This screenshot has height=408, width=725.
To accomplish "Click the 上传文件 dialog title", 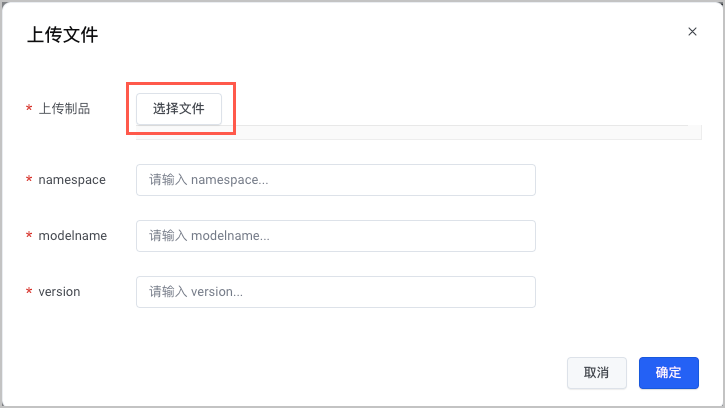I will point(62,35).
